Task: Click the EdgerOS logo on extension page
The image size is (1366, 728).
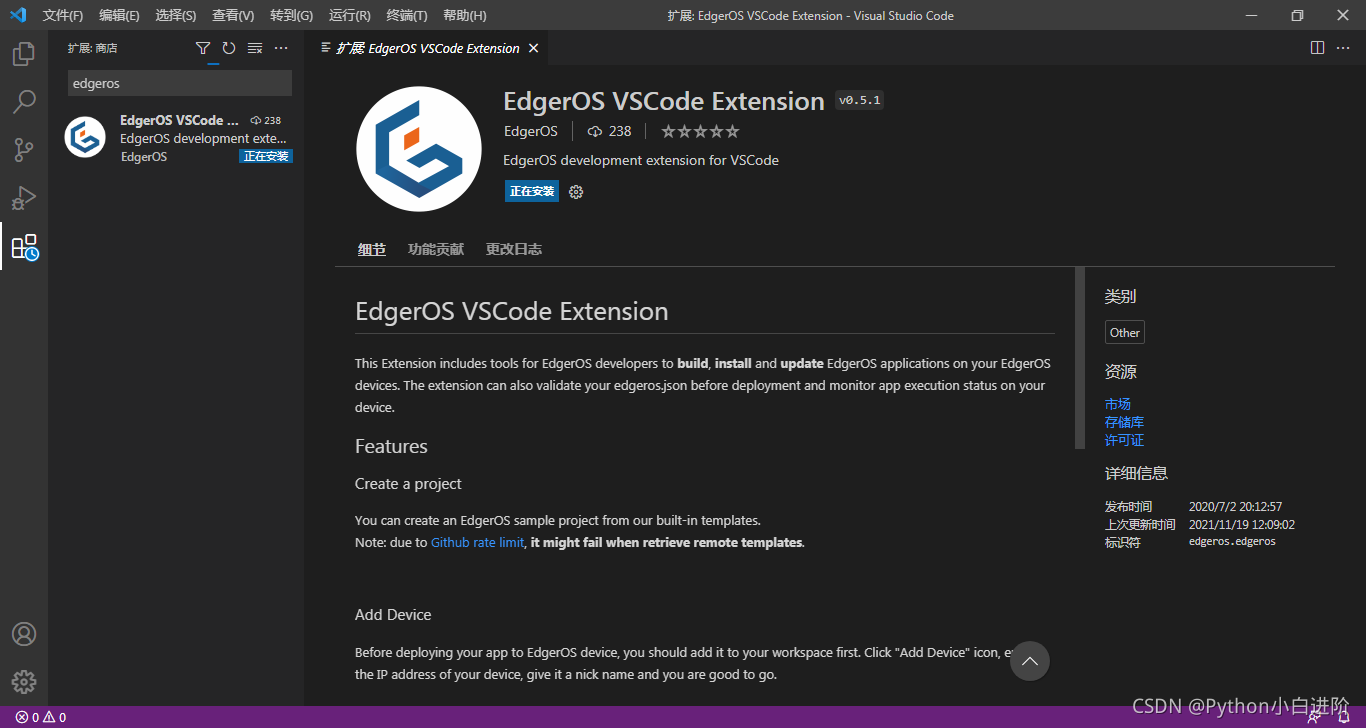Action: coord(419,149)
